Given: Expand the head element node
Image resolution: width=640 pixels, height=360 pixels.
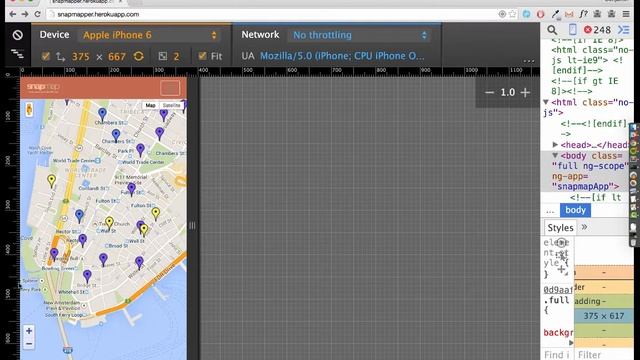Looking at the screenshot, I should 555,144.
